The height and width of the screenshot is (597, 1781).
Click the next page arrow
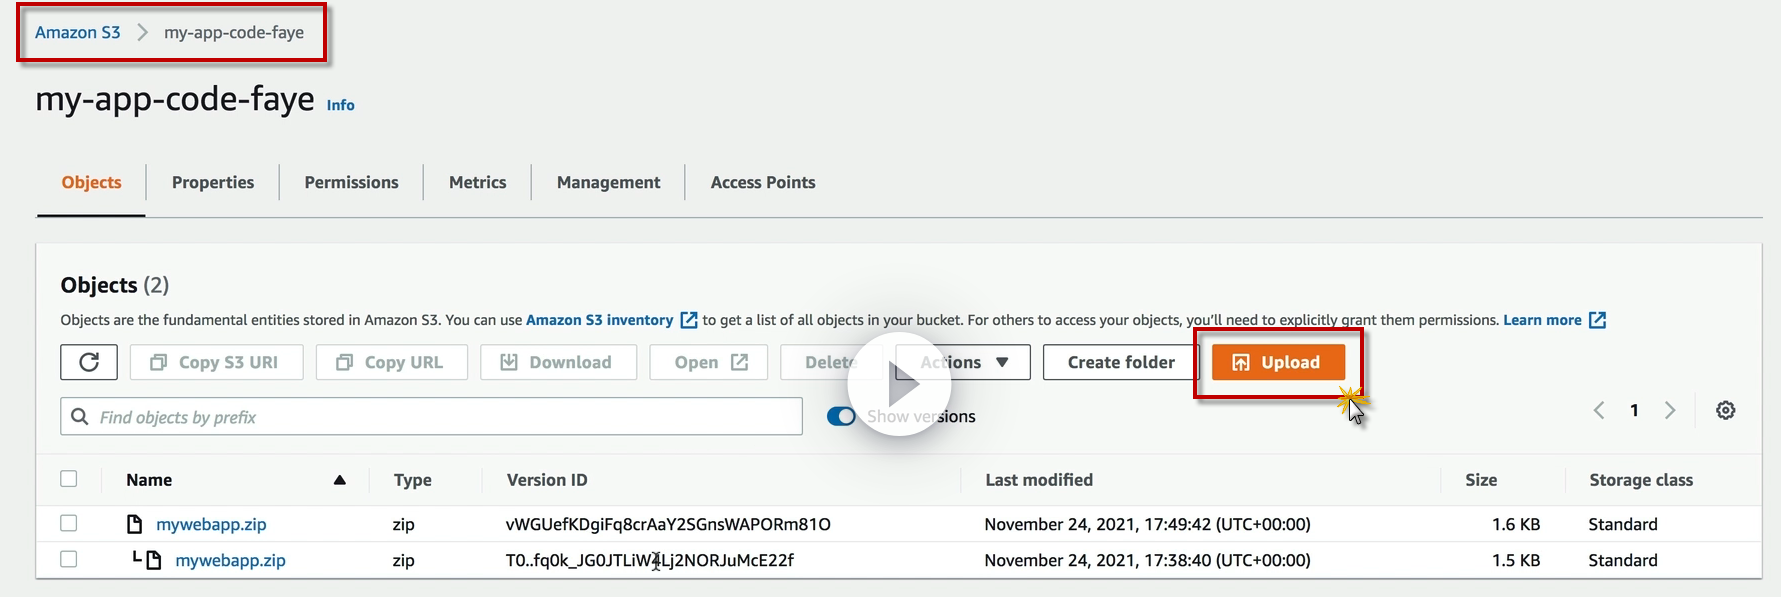tap(1669, 410)
